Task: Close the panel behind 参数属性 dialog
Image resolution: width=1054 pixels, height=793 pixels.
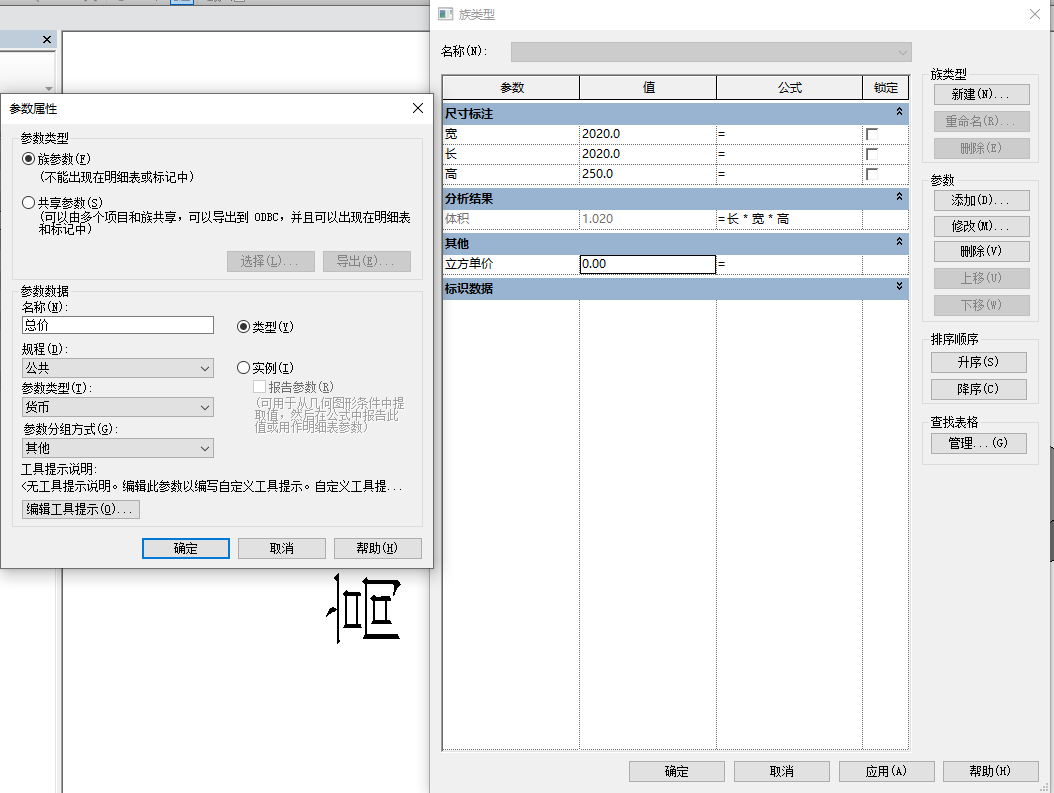Action: 47,40
